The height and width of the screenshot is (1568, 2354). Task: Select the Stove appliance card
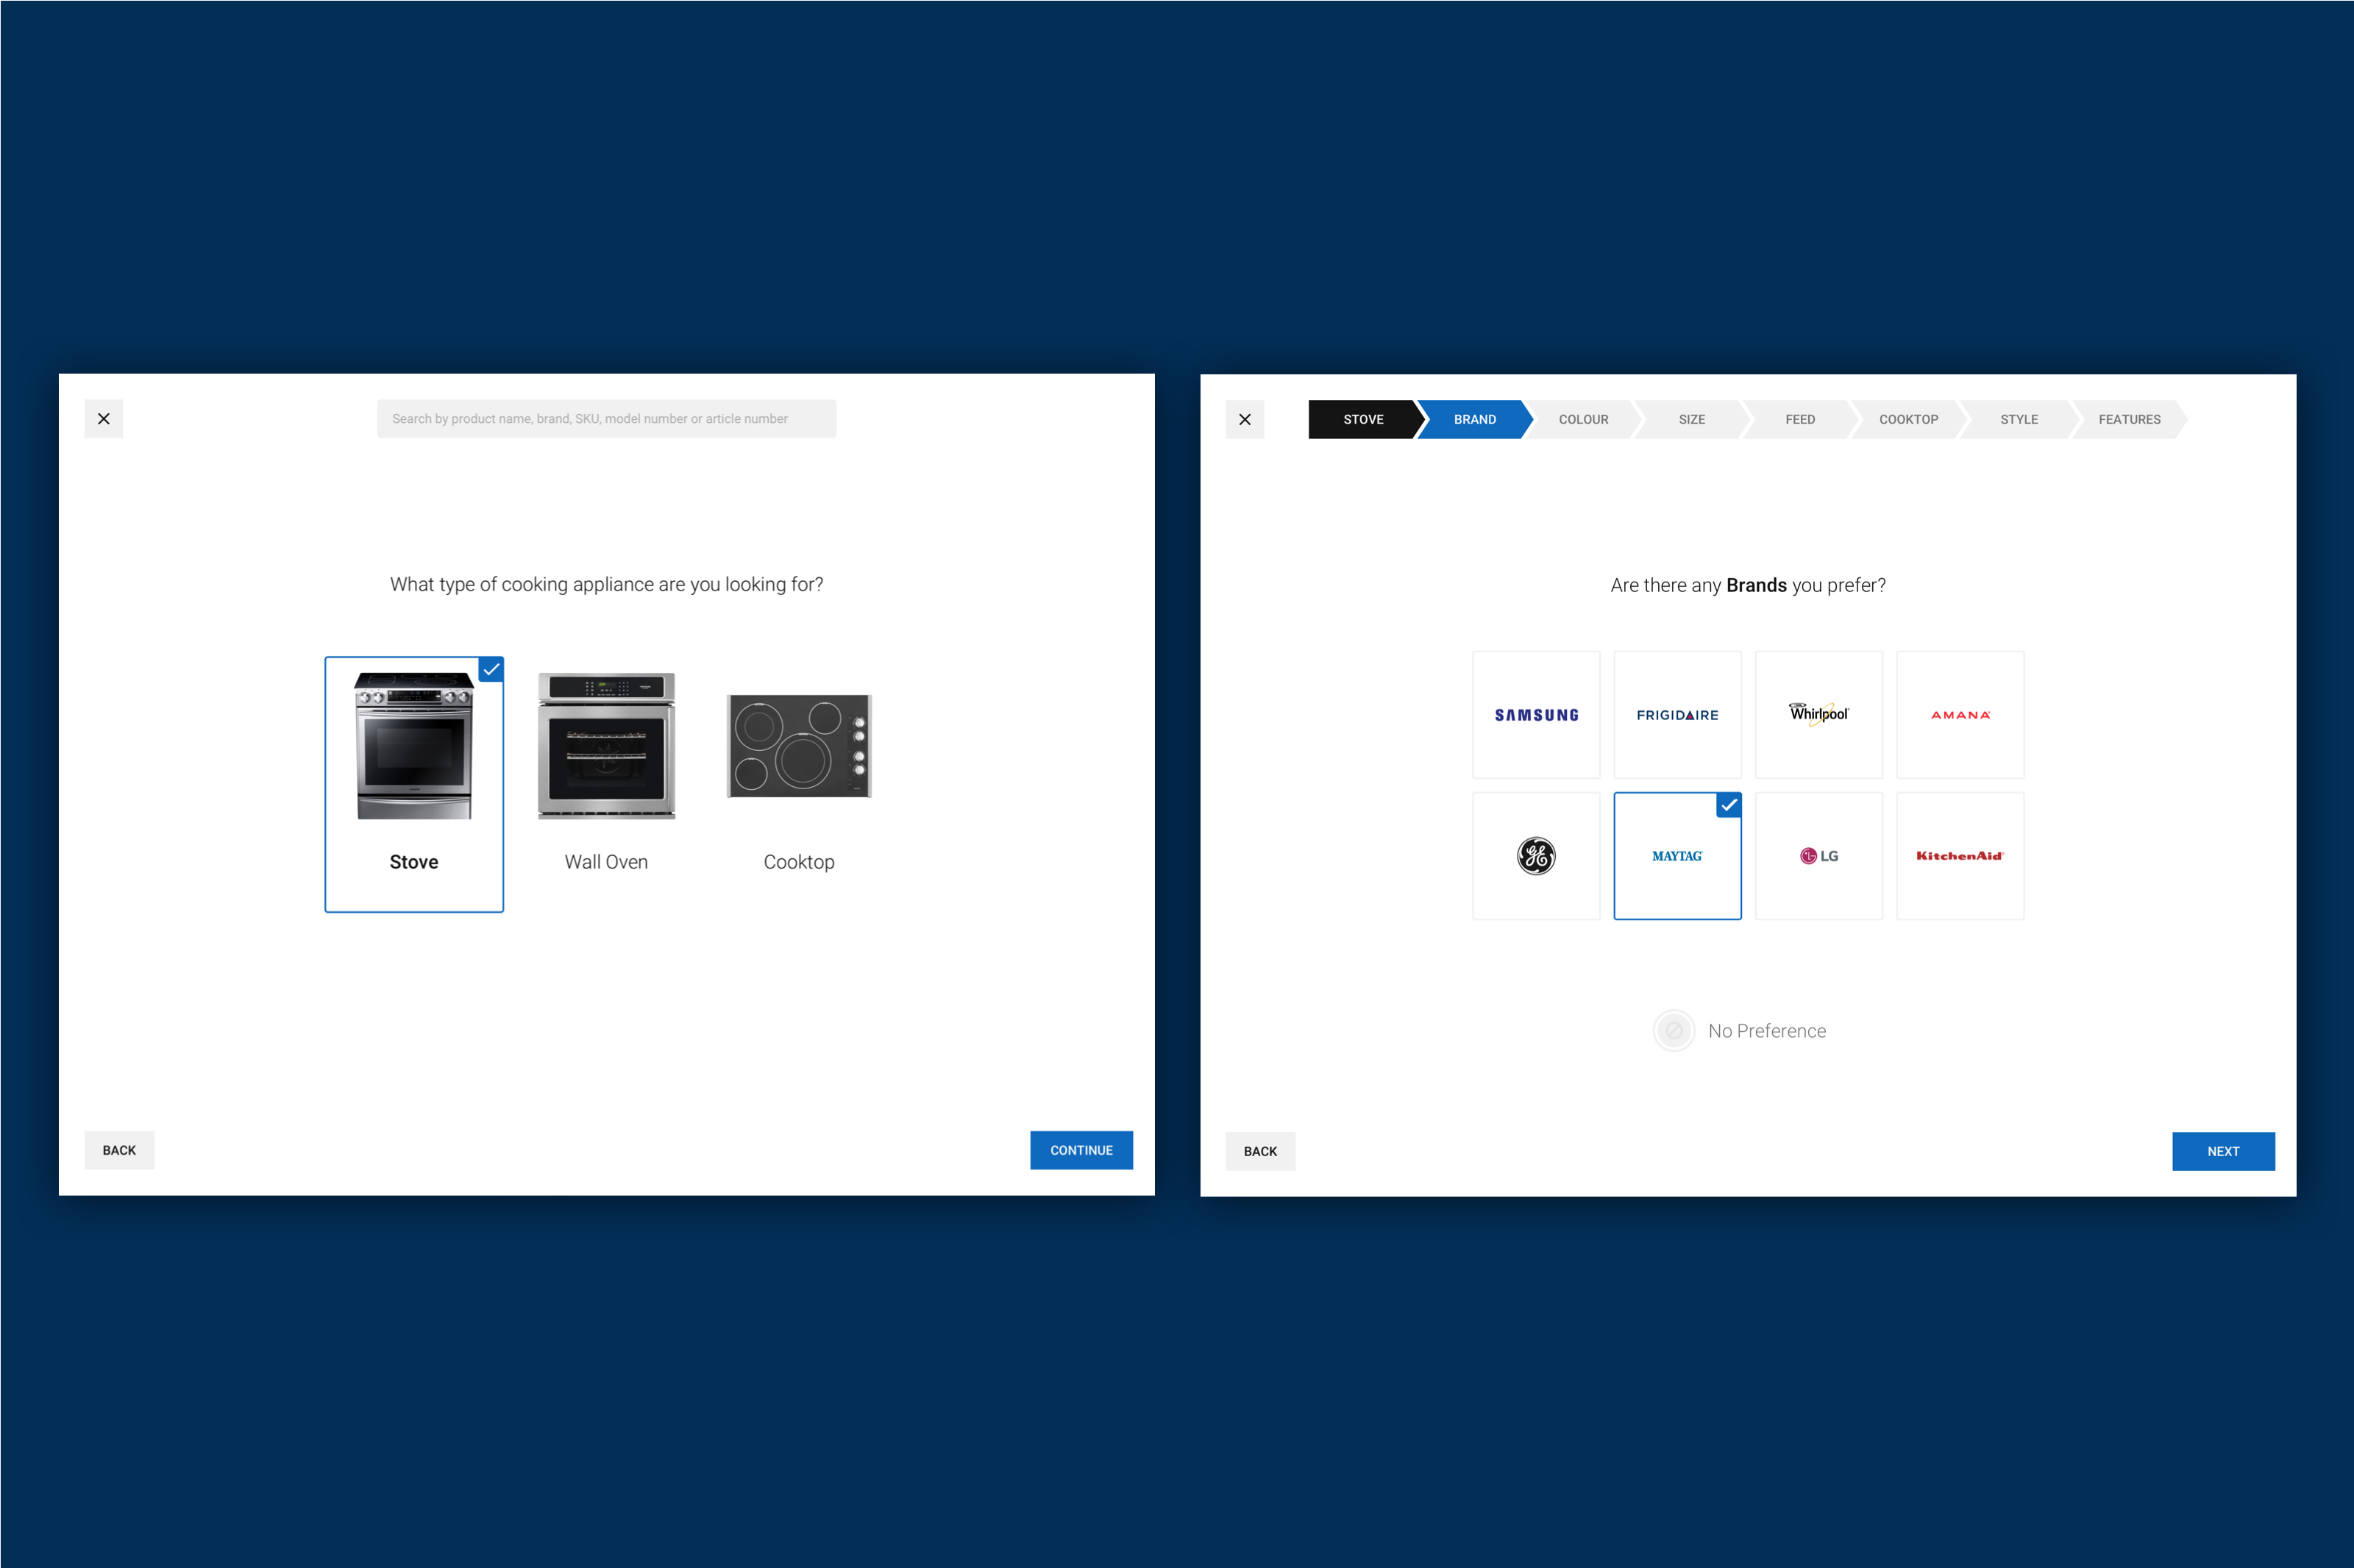tap(414, 784)
